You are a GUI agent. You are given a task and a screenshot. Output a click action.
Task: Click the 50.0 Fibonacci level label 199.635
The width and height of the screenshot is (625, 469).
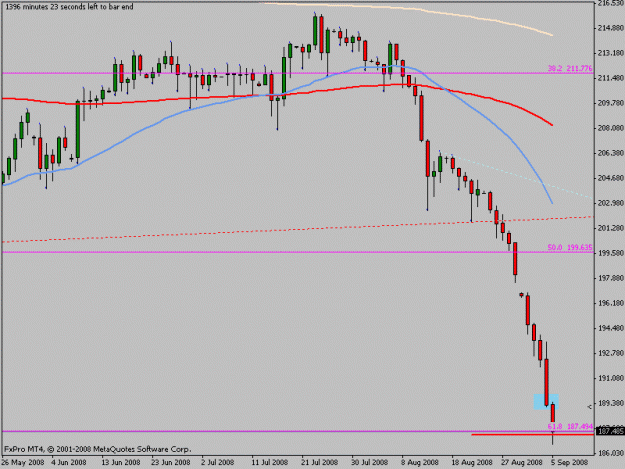tap(570, 247)
